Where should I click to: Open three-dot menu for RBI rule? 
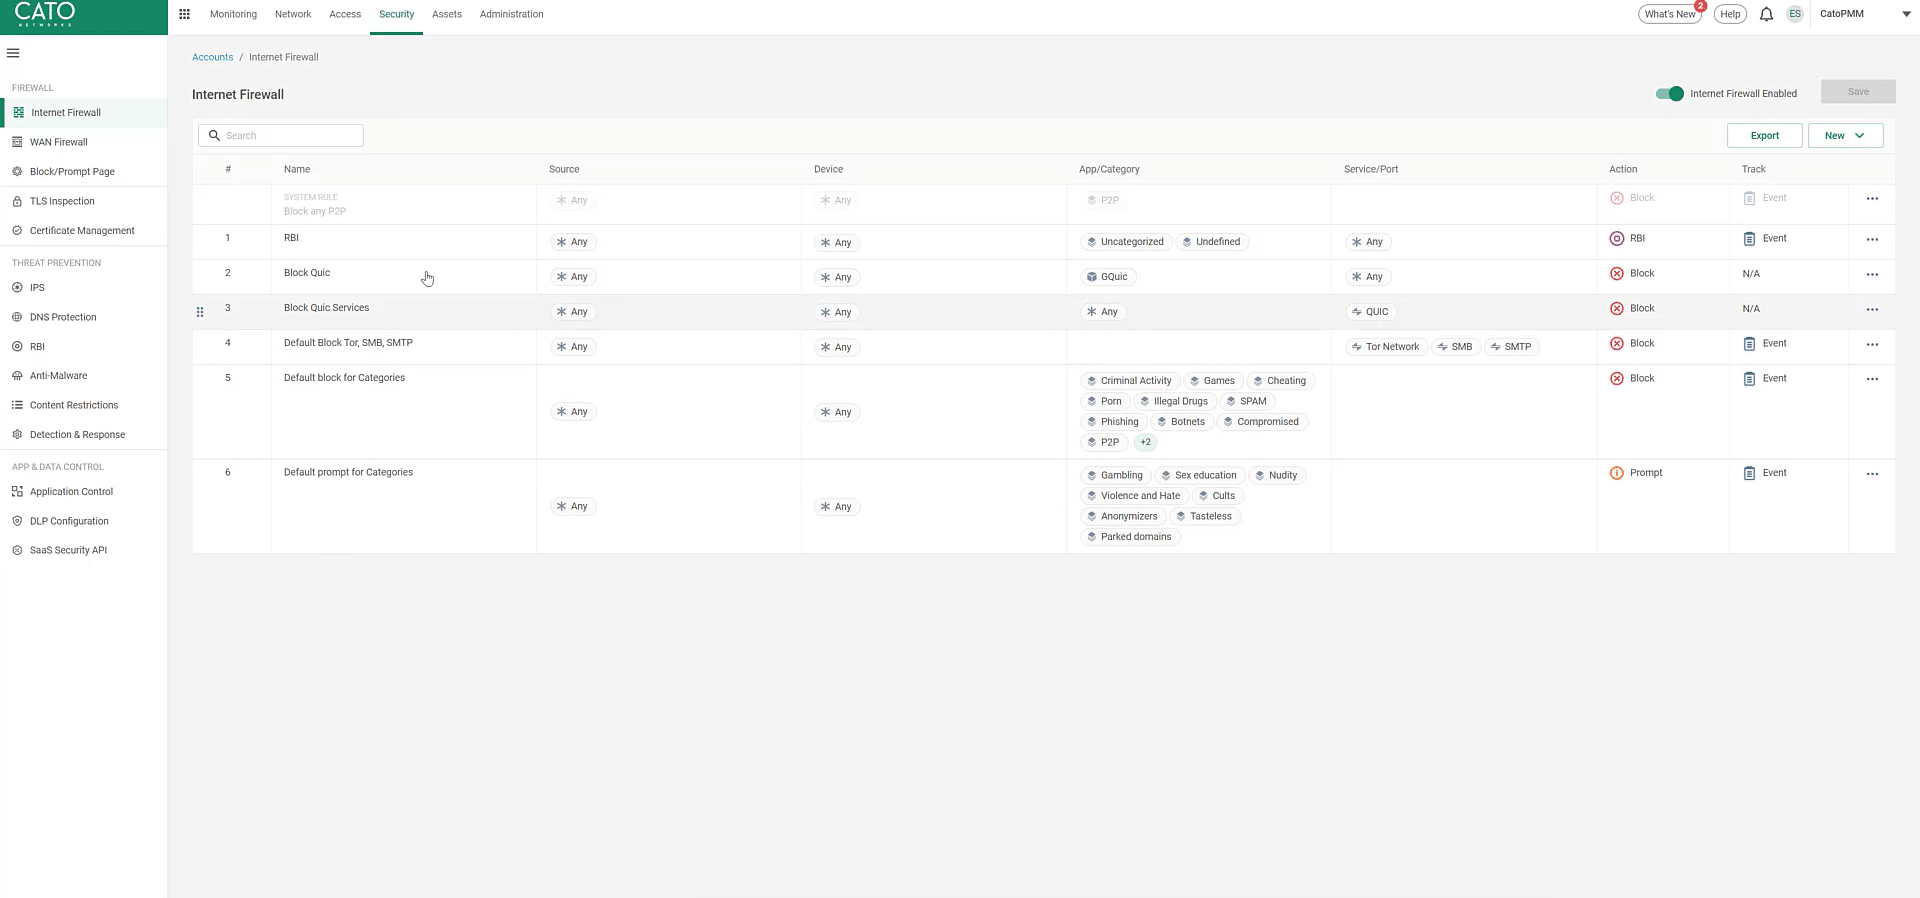click(1872, 240)
